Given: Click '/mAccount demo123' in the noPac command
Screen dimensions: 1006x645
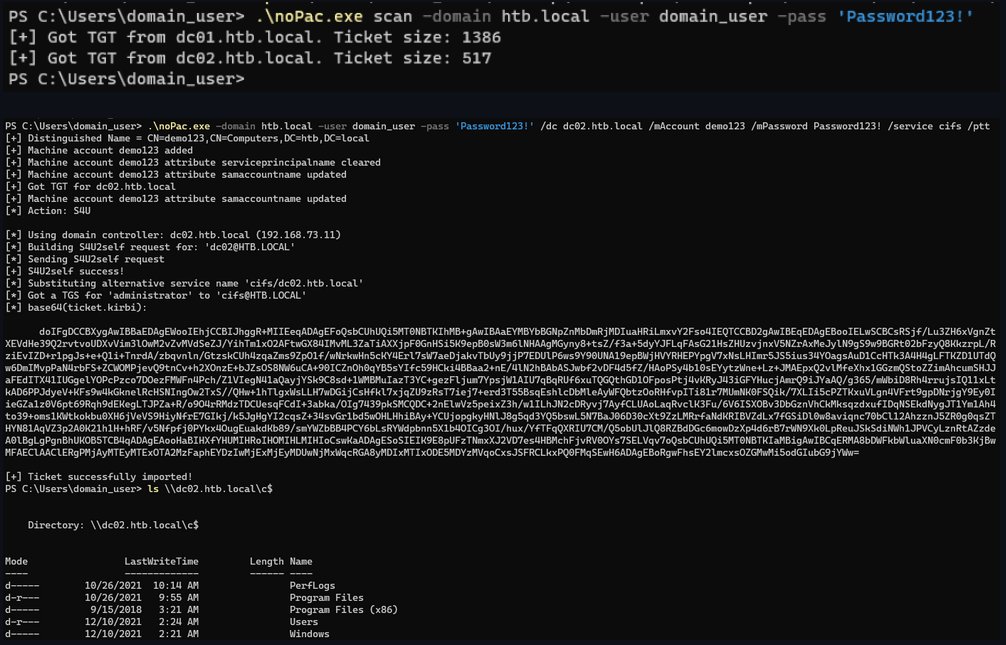Looking at the screenshot, I should (x=697, y=126).
